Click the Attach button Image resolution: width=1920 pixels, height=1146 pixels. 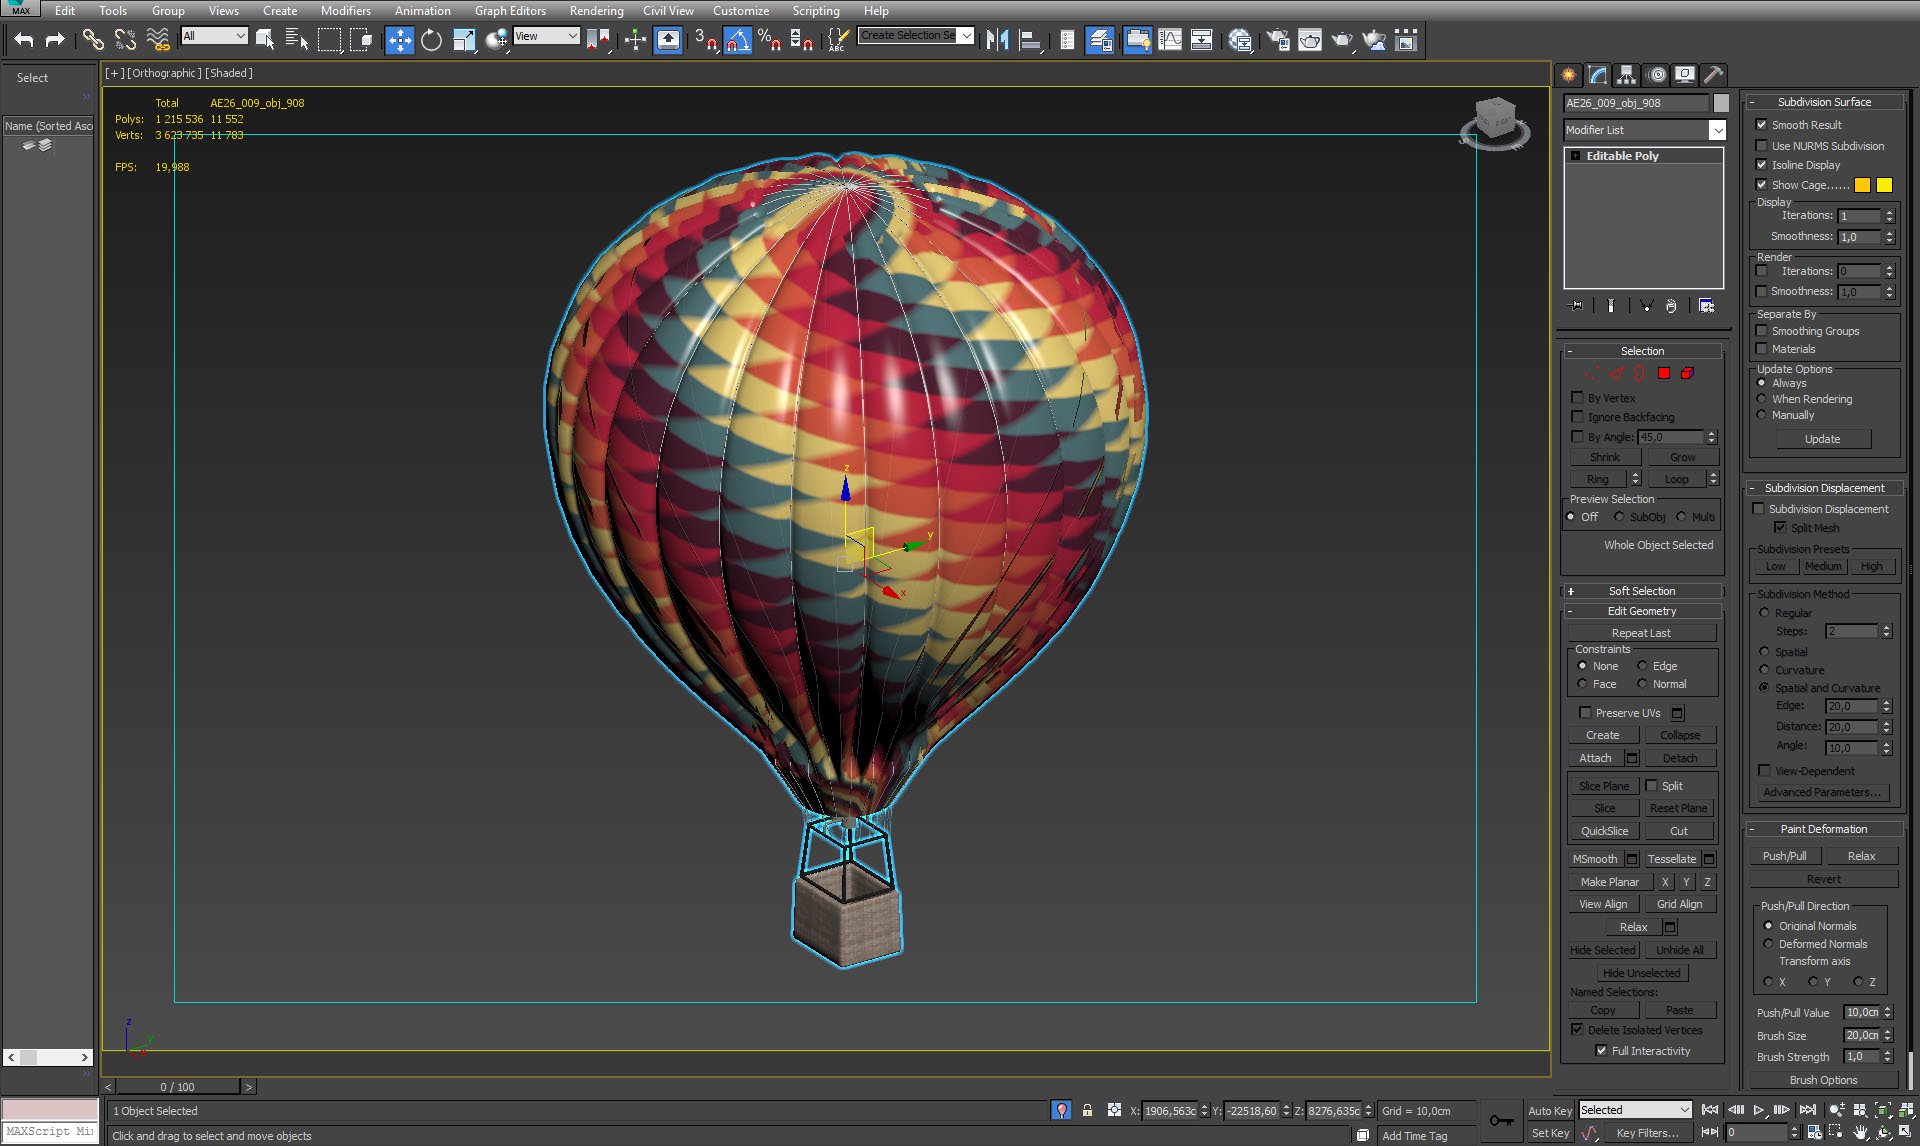click(x=1595, y=758)
